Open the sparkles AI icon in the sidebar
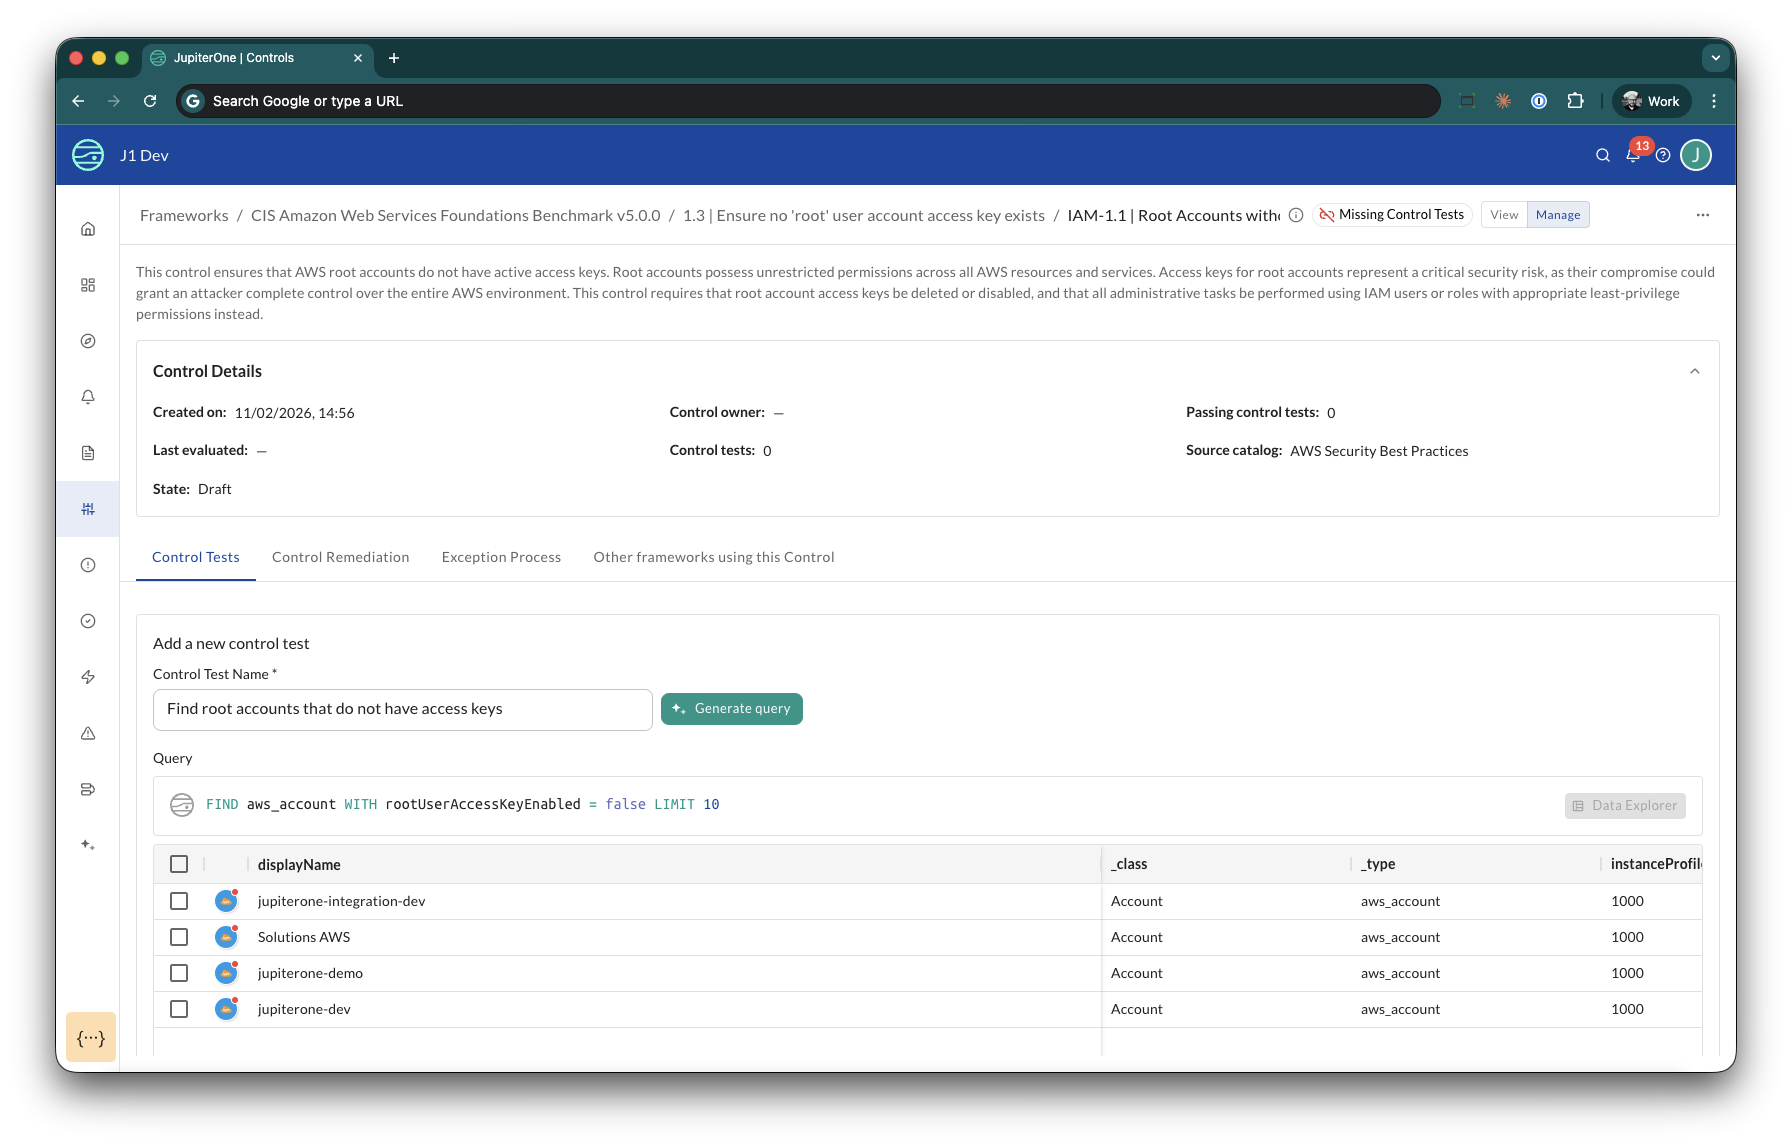The image size is (1792, 1146). (87, 844)
